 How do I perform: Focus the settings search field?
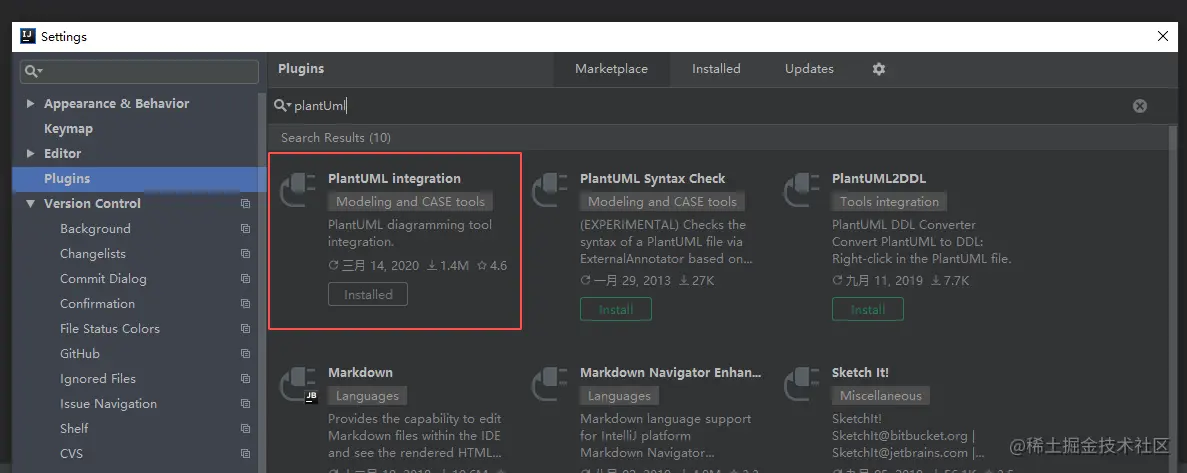139,72
